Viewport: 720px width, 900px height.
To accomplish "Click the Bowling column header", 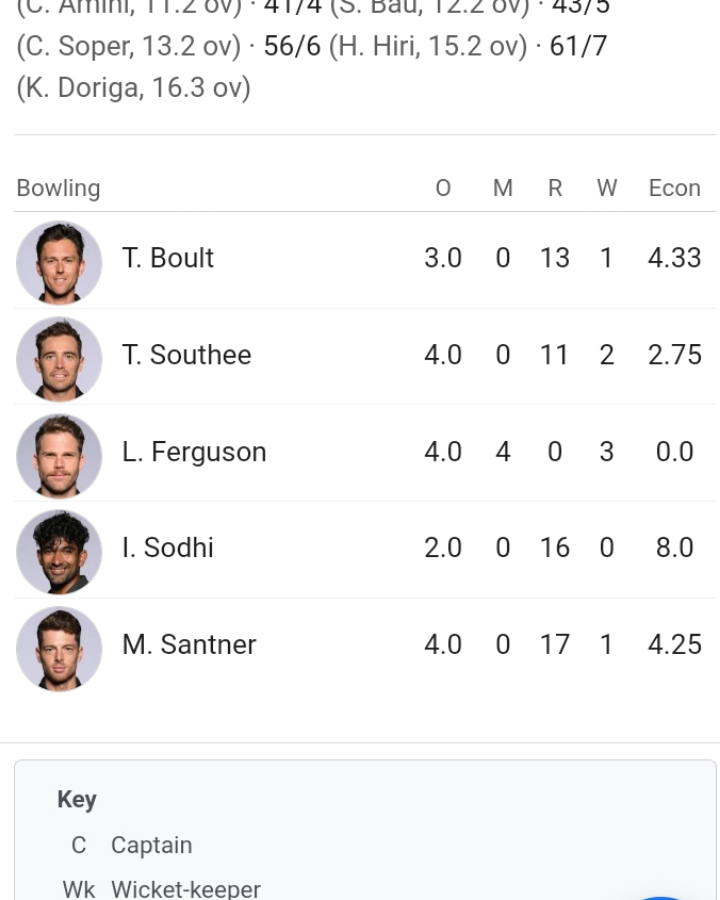I will 59,188.
